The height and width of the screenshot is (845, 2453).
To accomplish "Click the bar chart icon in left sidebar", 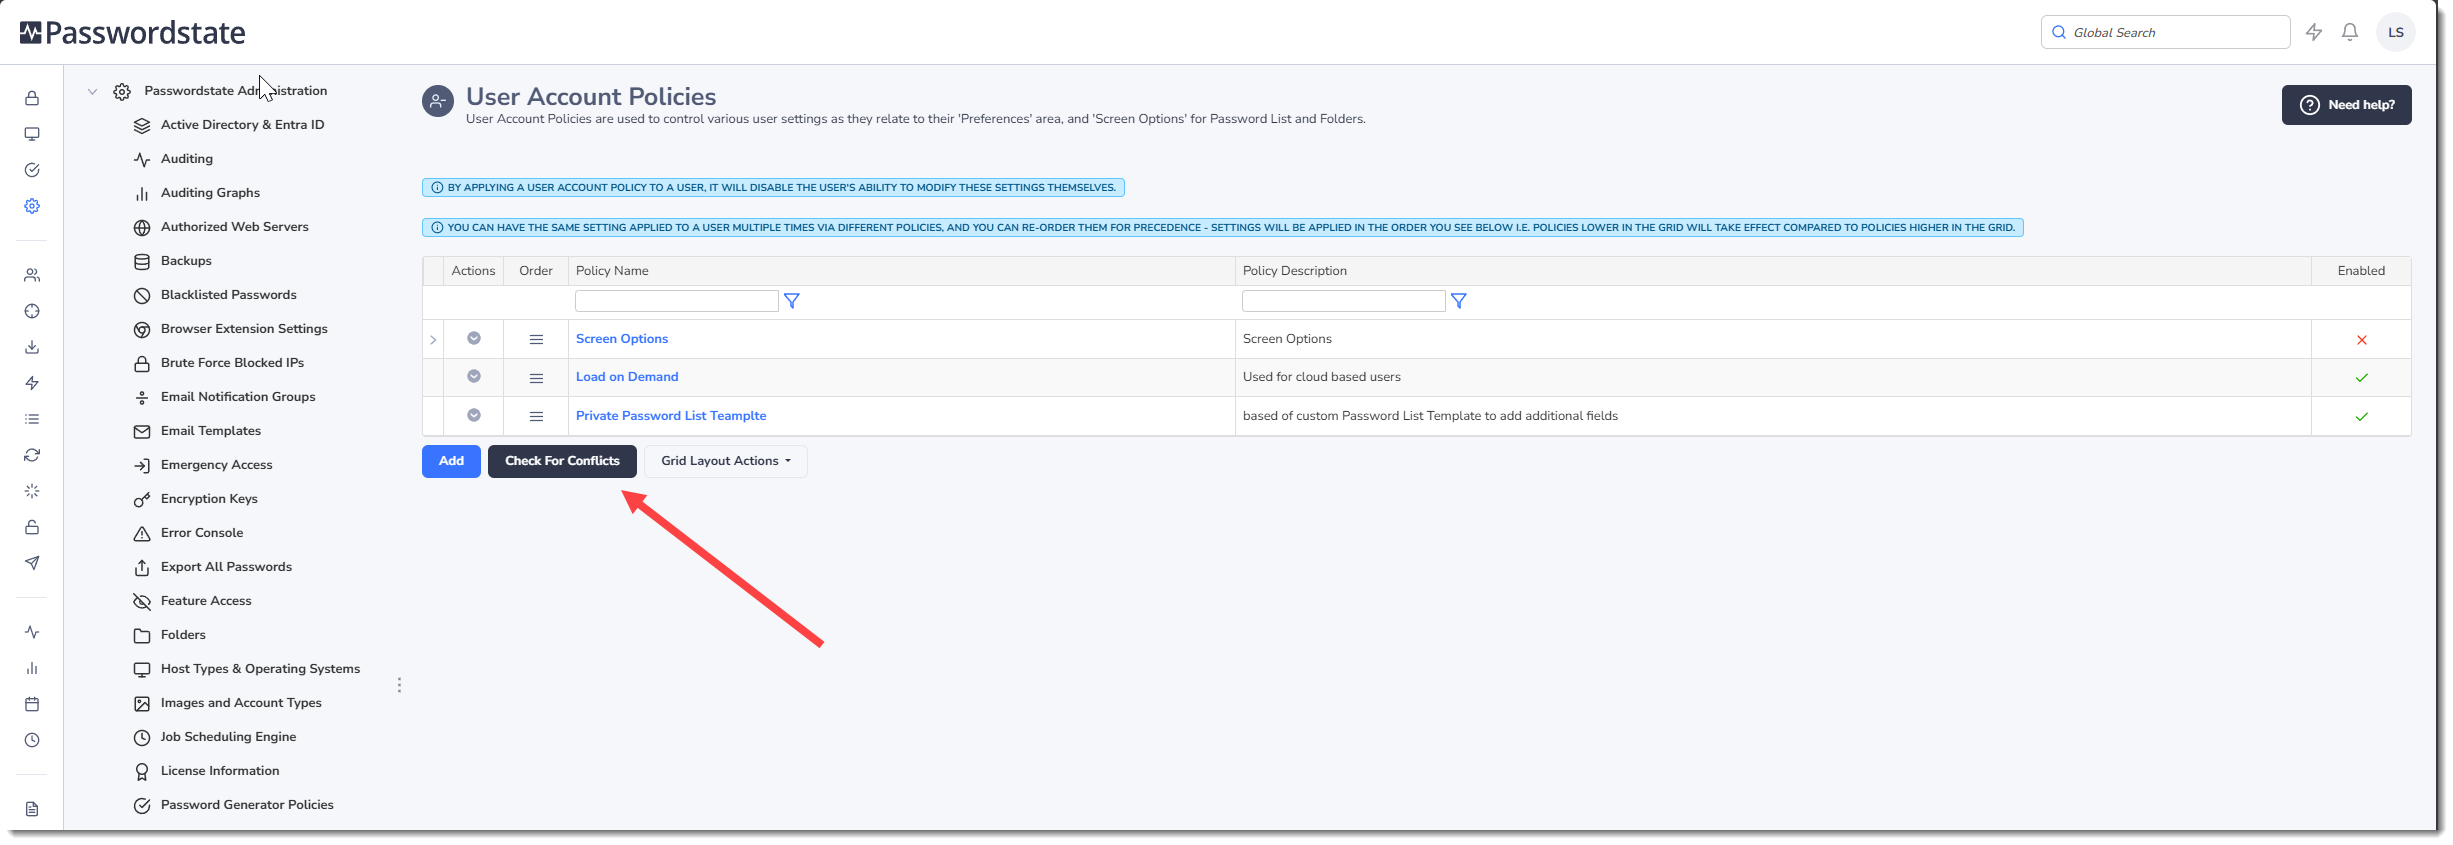I will 32,668.
